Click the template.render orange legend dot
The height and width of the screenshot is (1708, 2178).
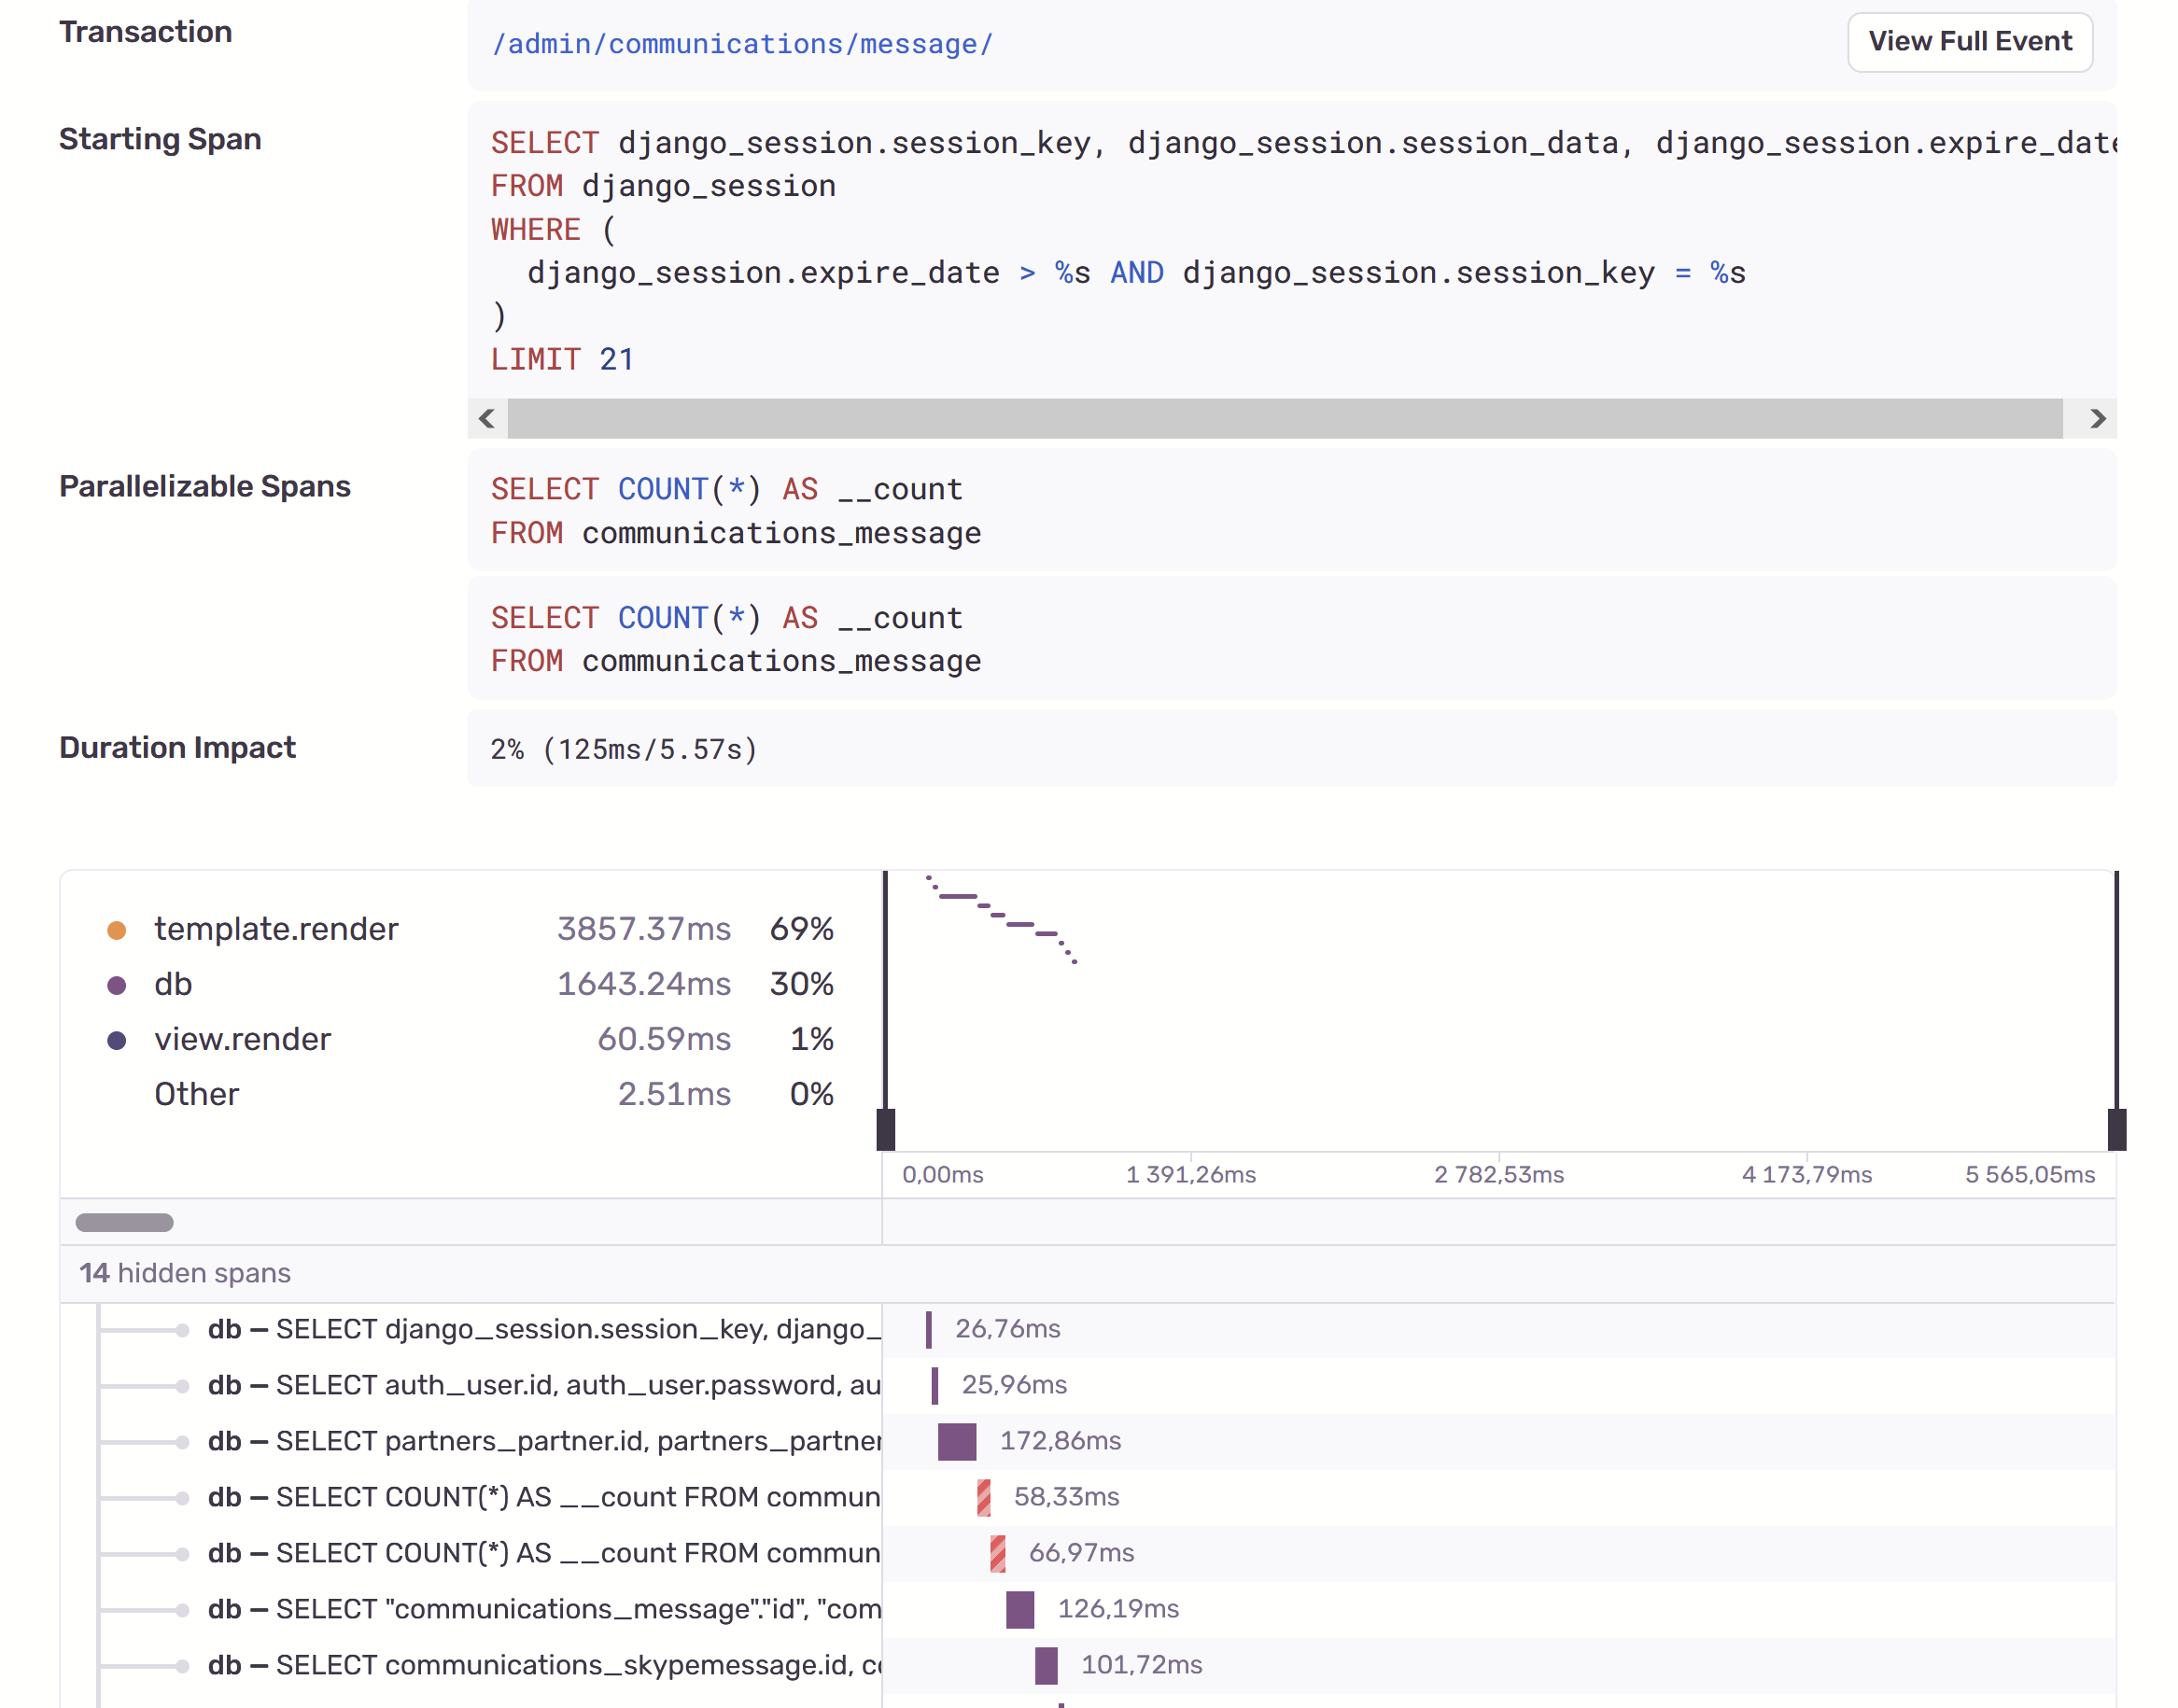117,930
